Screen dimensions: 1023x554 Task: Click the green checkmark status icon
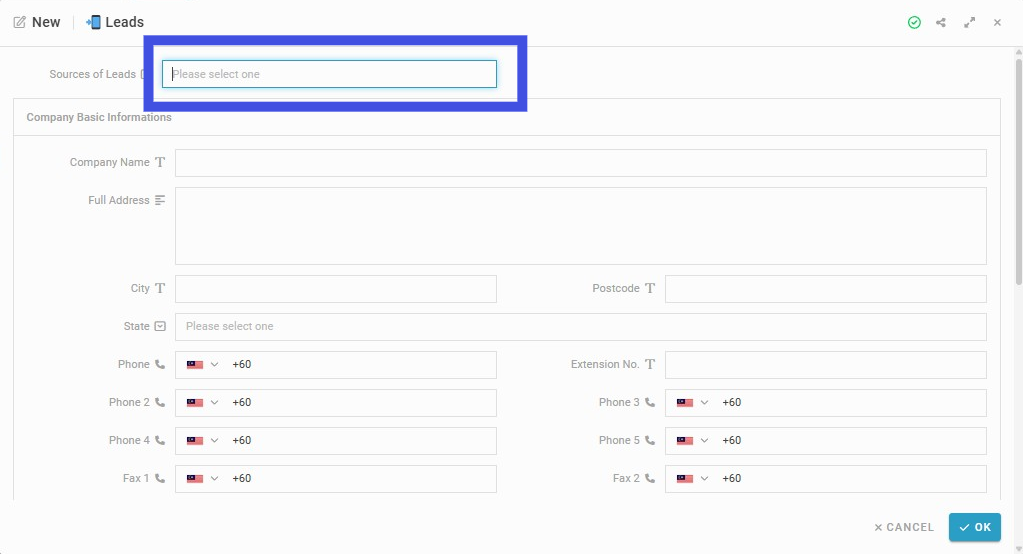click(914, 23)
